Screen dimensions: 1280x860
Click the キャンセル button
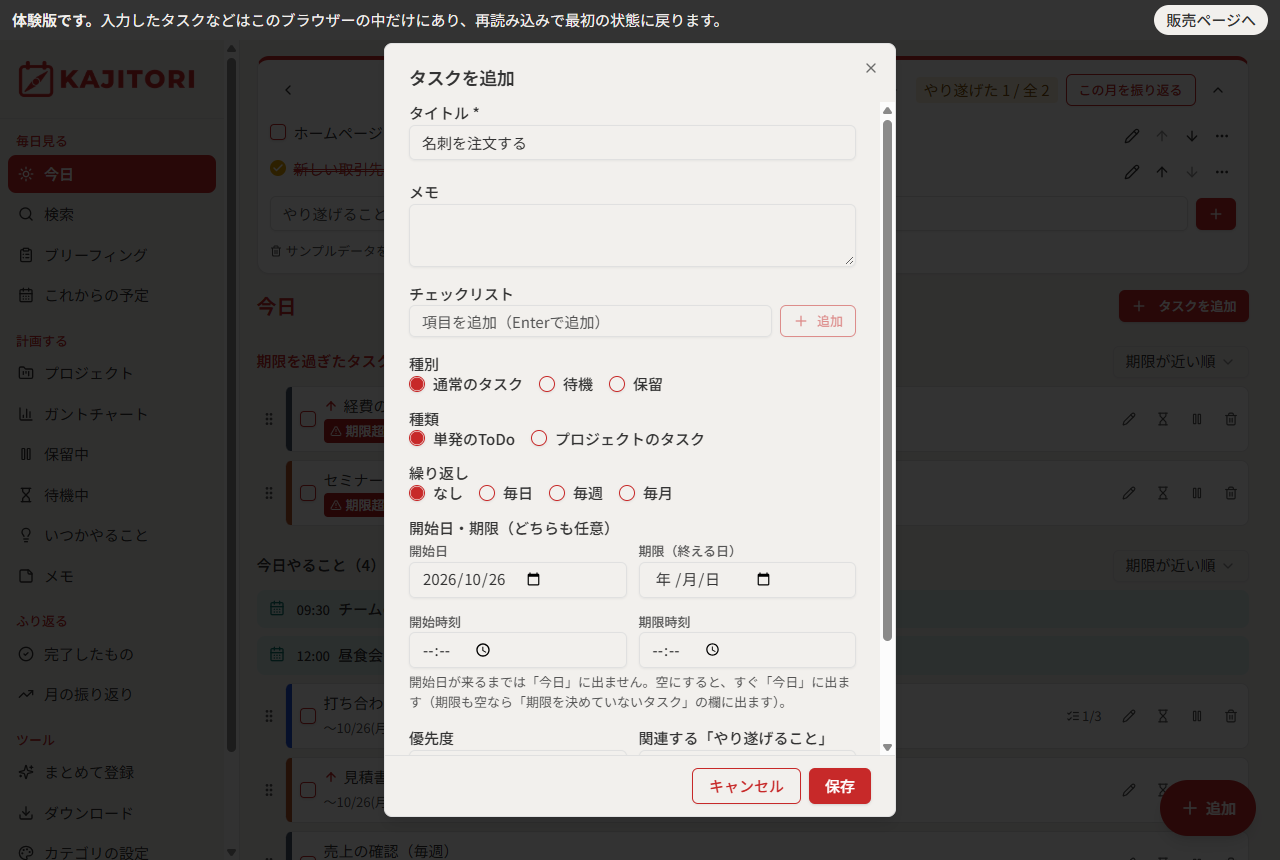(746, 786)
